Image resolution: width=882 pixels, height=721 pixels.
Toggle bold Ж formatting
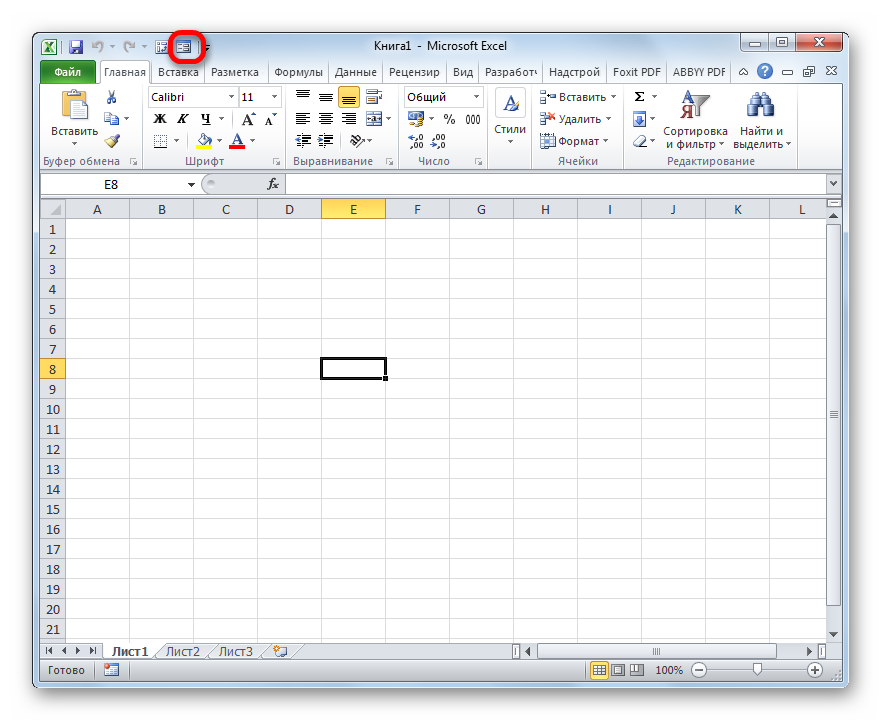point(160,119)
